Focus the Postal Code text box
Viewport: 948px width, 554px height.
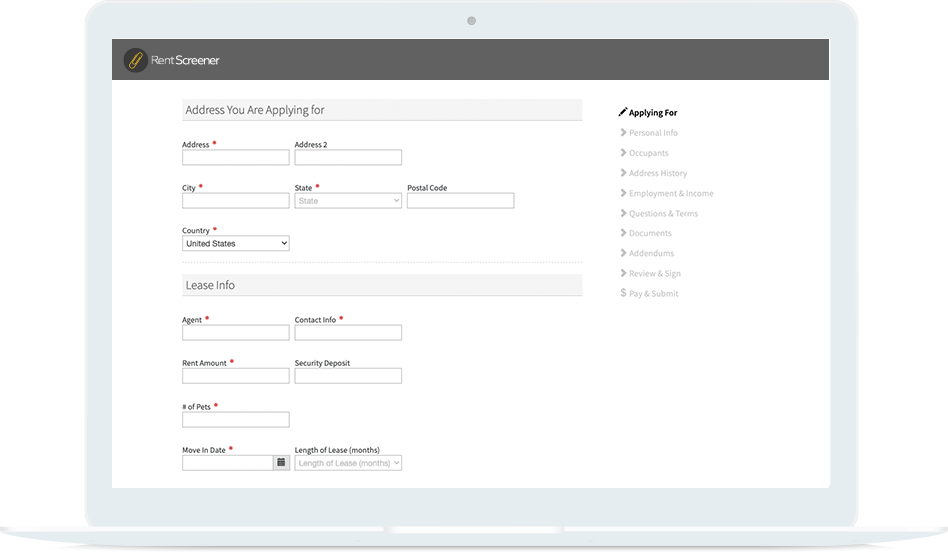460,201
